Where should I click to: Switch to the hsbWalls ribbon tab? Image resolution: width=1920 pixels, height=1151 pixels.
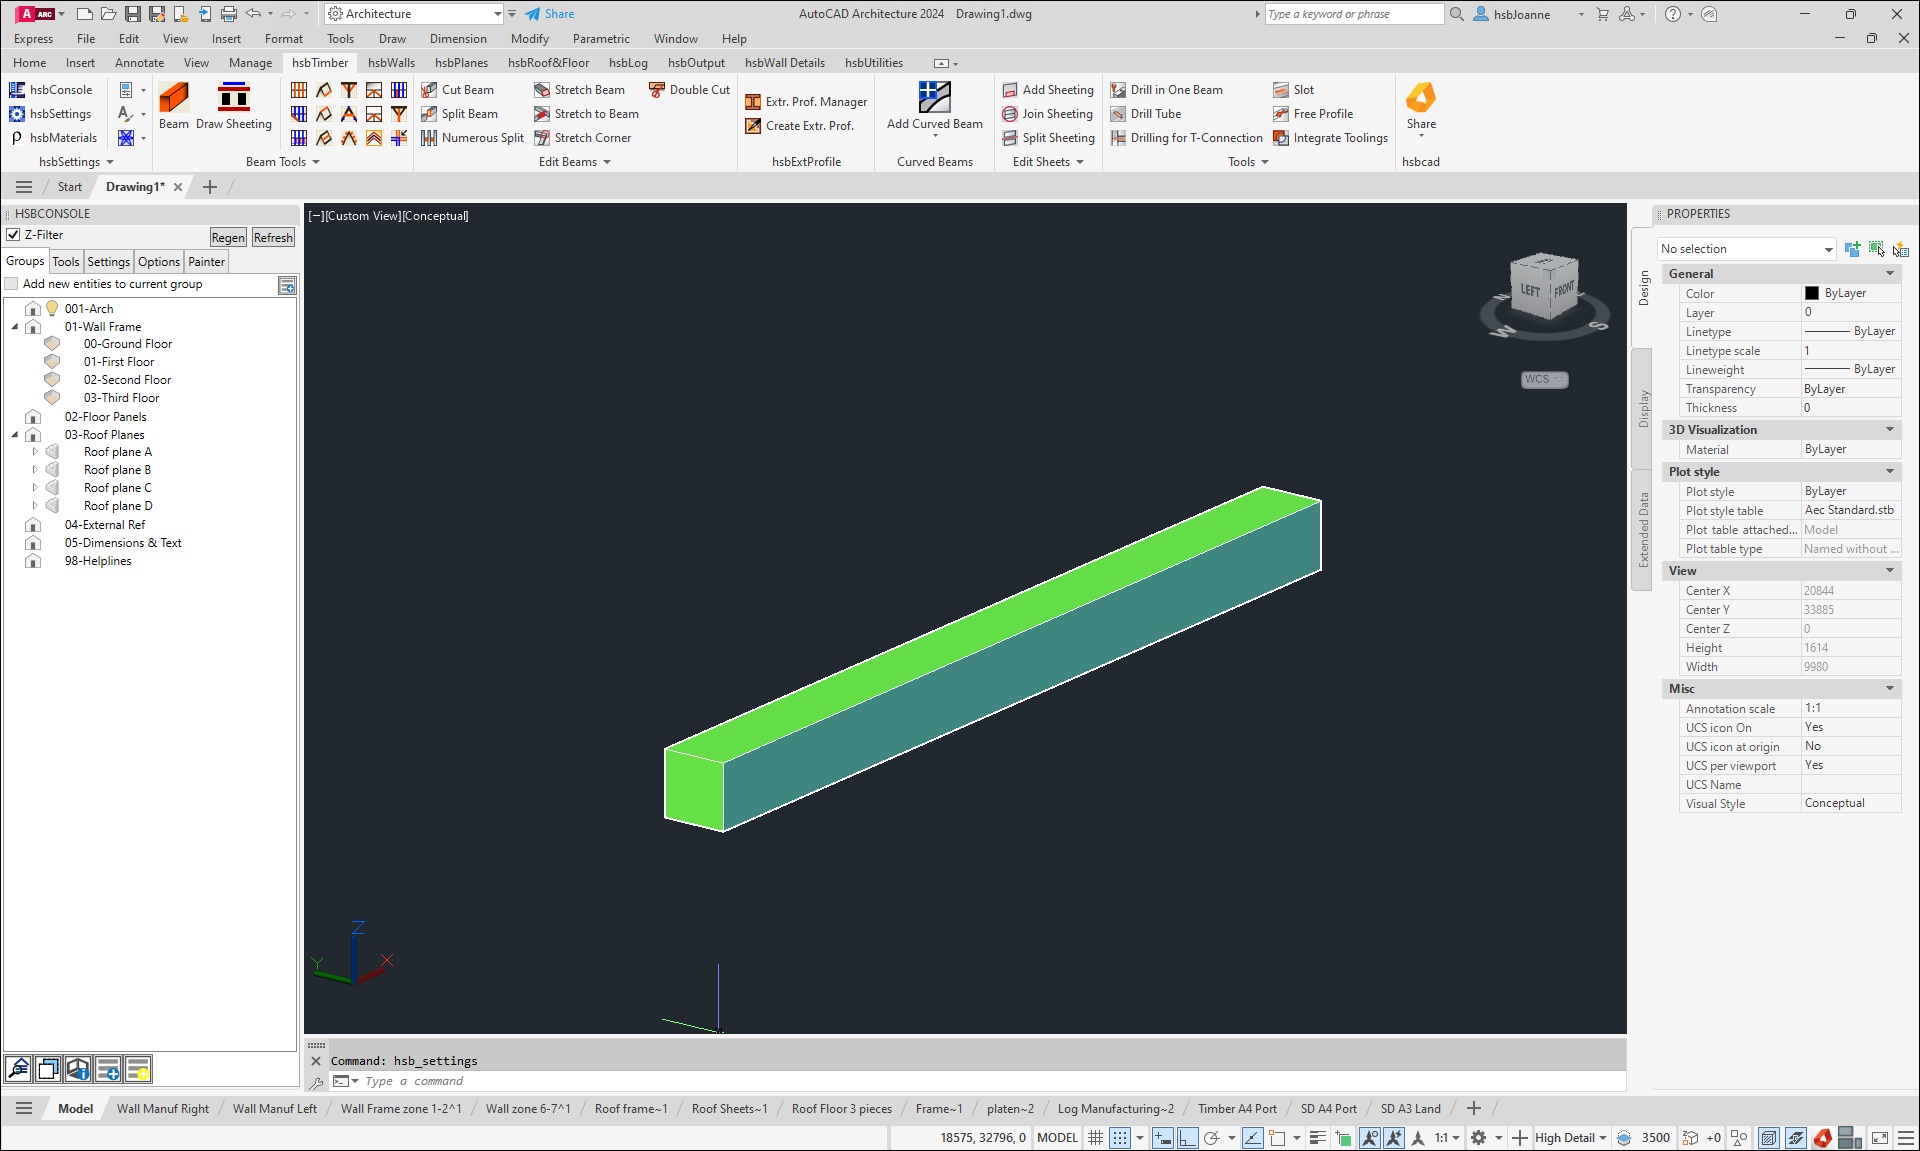click(x=391, y=62)
